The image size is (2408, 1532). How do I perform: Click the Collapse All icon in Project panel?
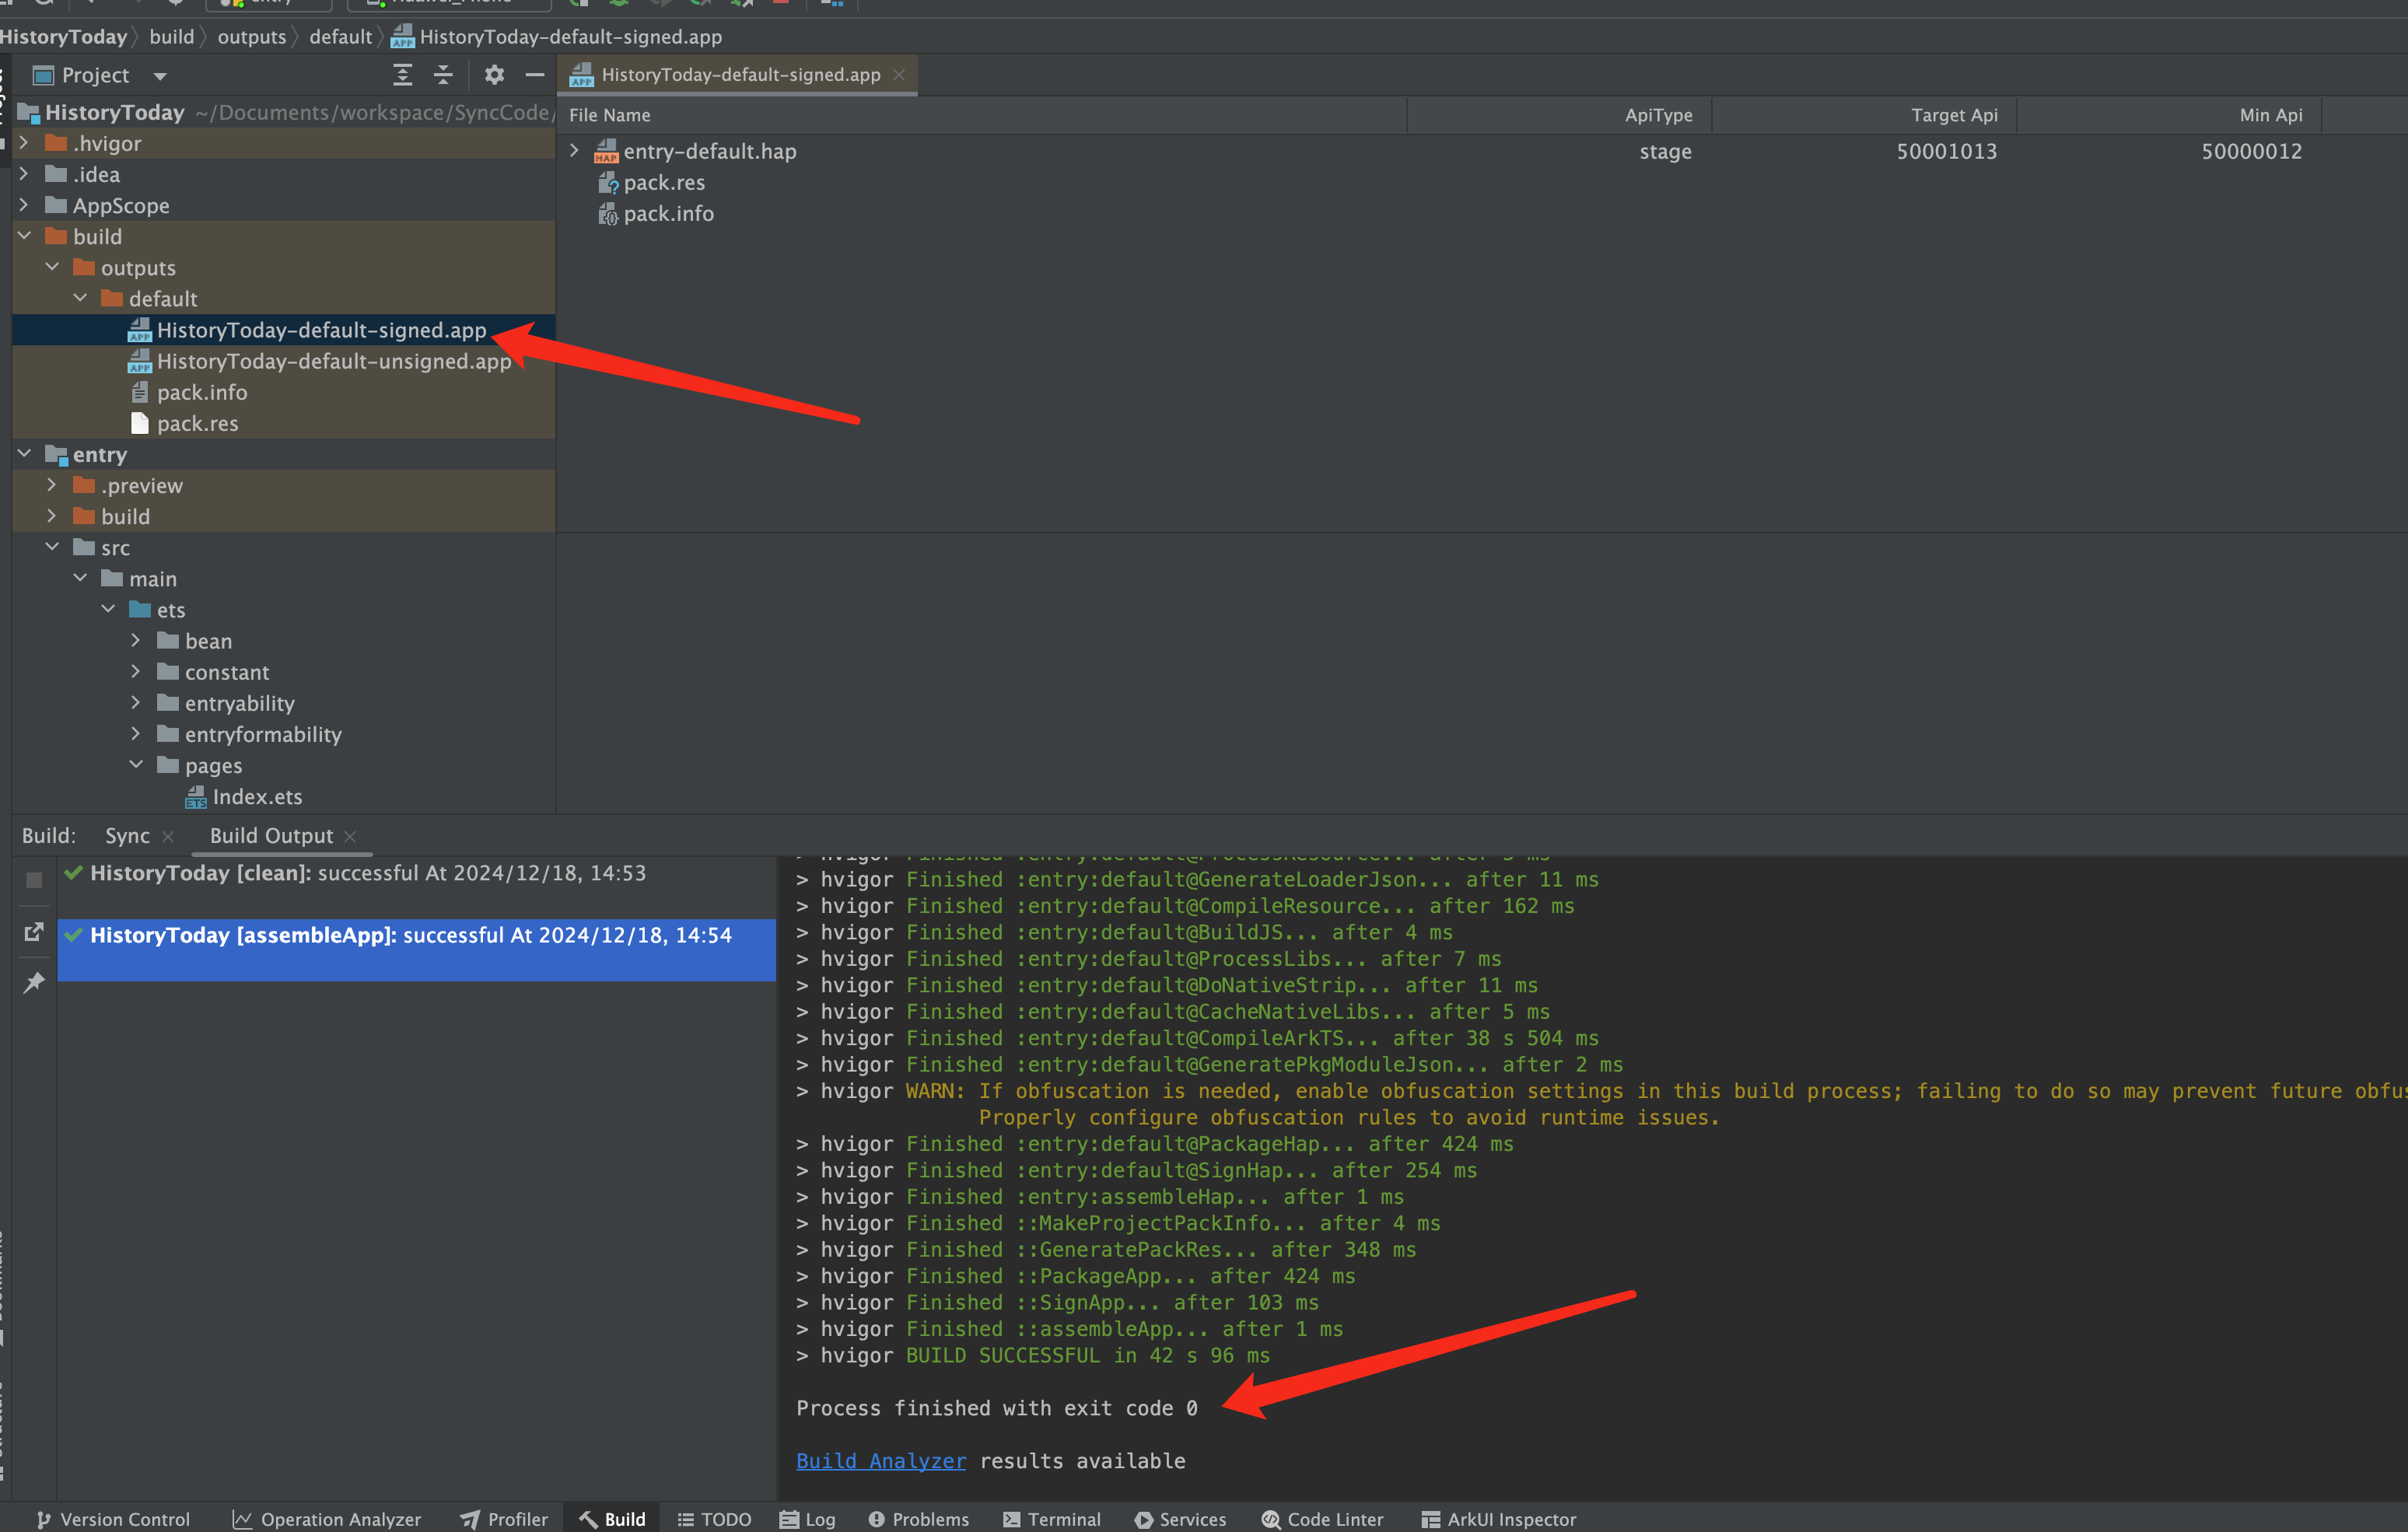[443, 75]
